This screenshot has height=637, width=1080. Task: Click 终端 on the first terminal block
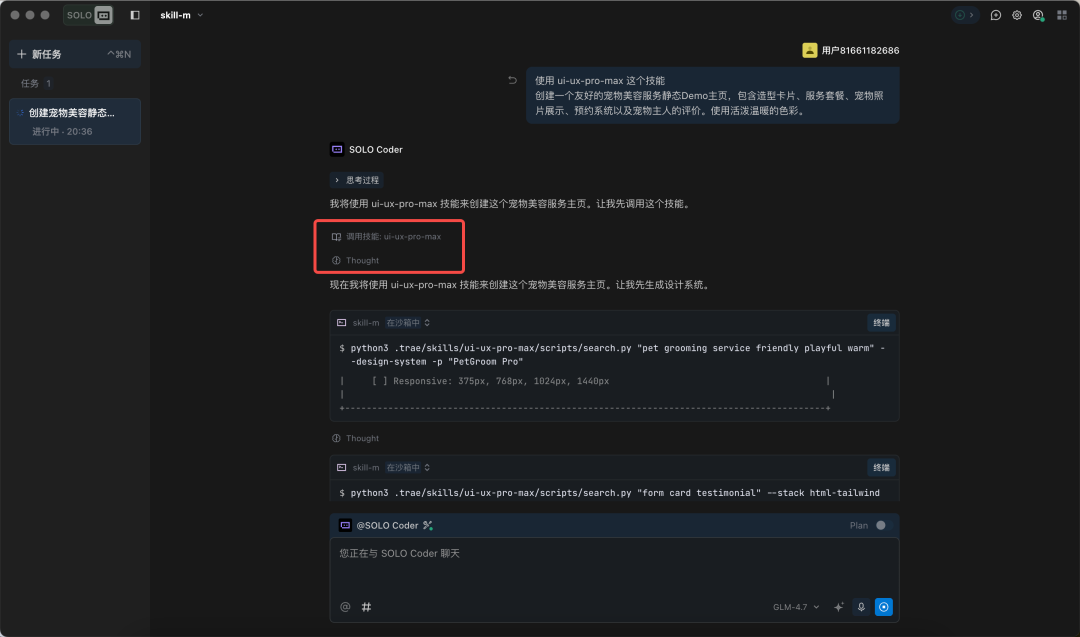click(881, 322)
